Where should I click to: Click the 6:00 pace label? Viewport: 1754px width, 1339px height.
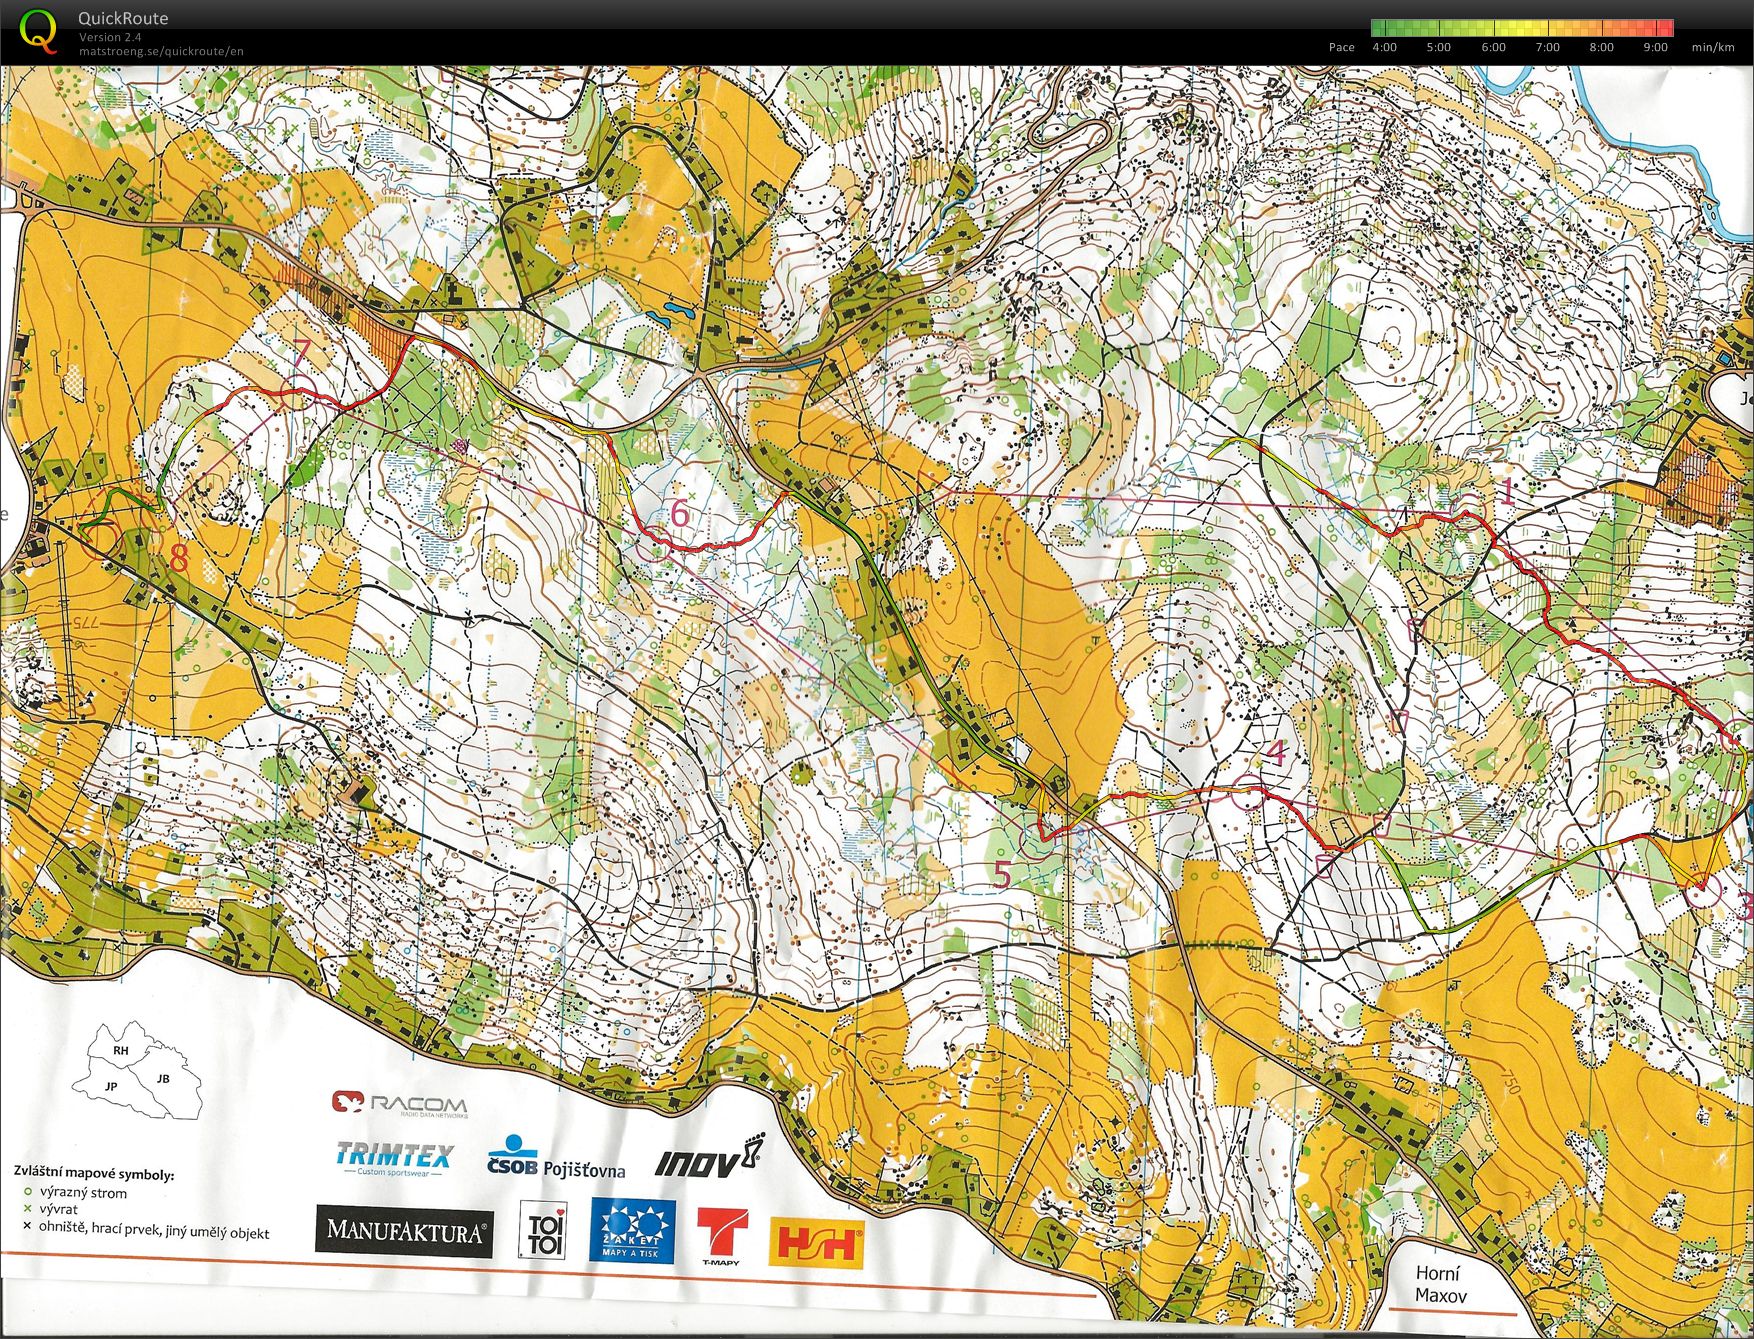pos(1493,47)
